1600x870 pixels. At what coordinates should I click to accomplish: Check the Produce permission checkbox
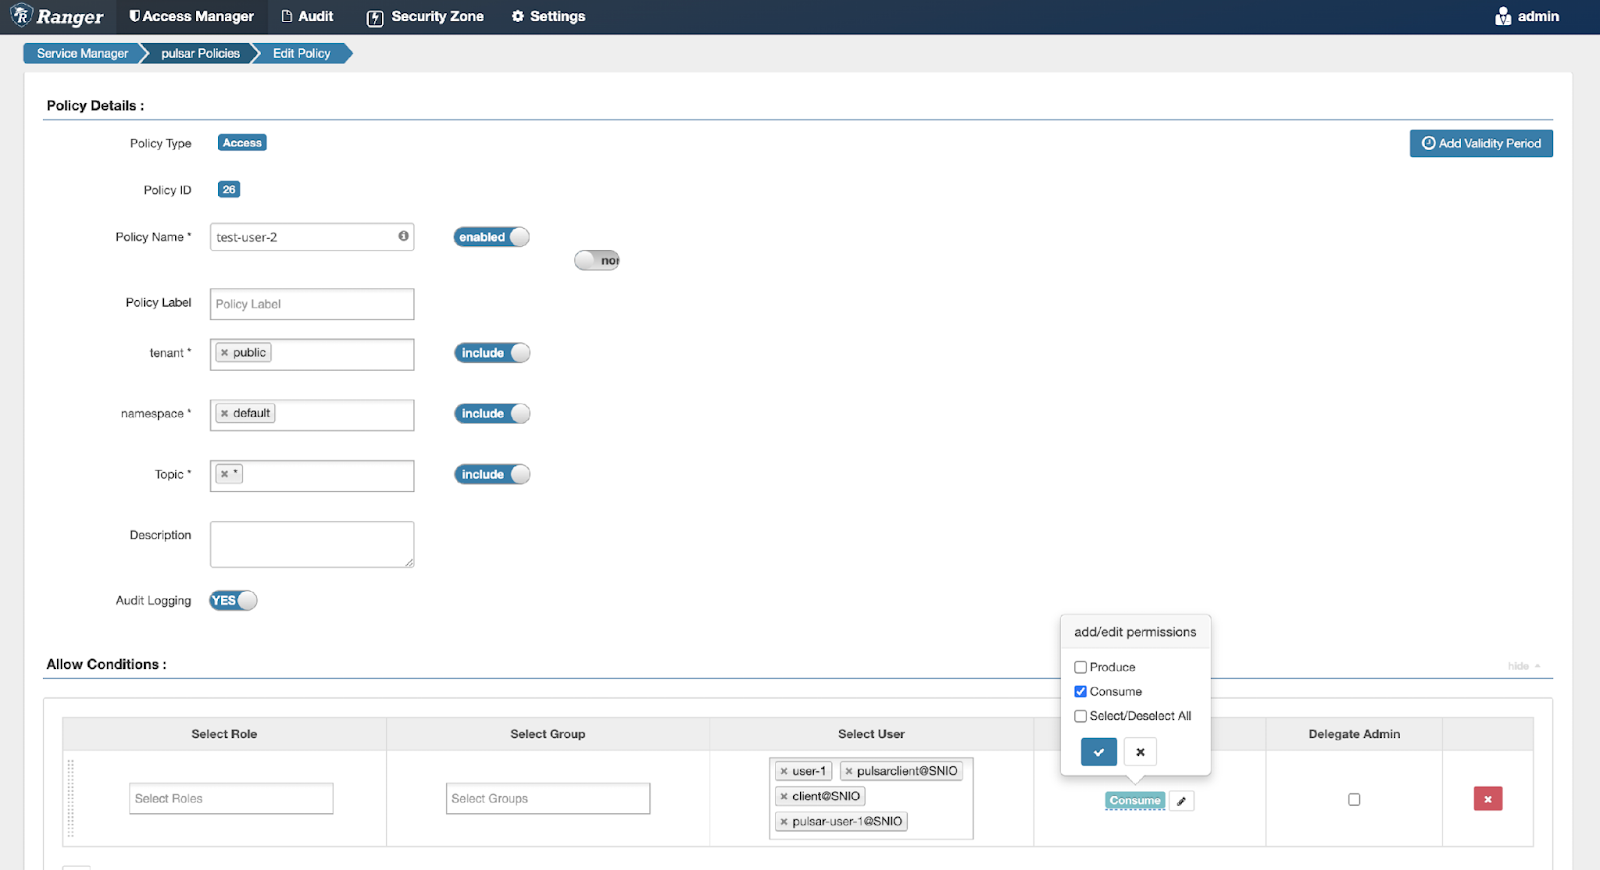[x=1080, y=667]
